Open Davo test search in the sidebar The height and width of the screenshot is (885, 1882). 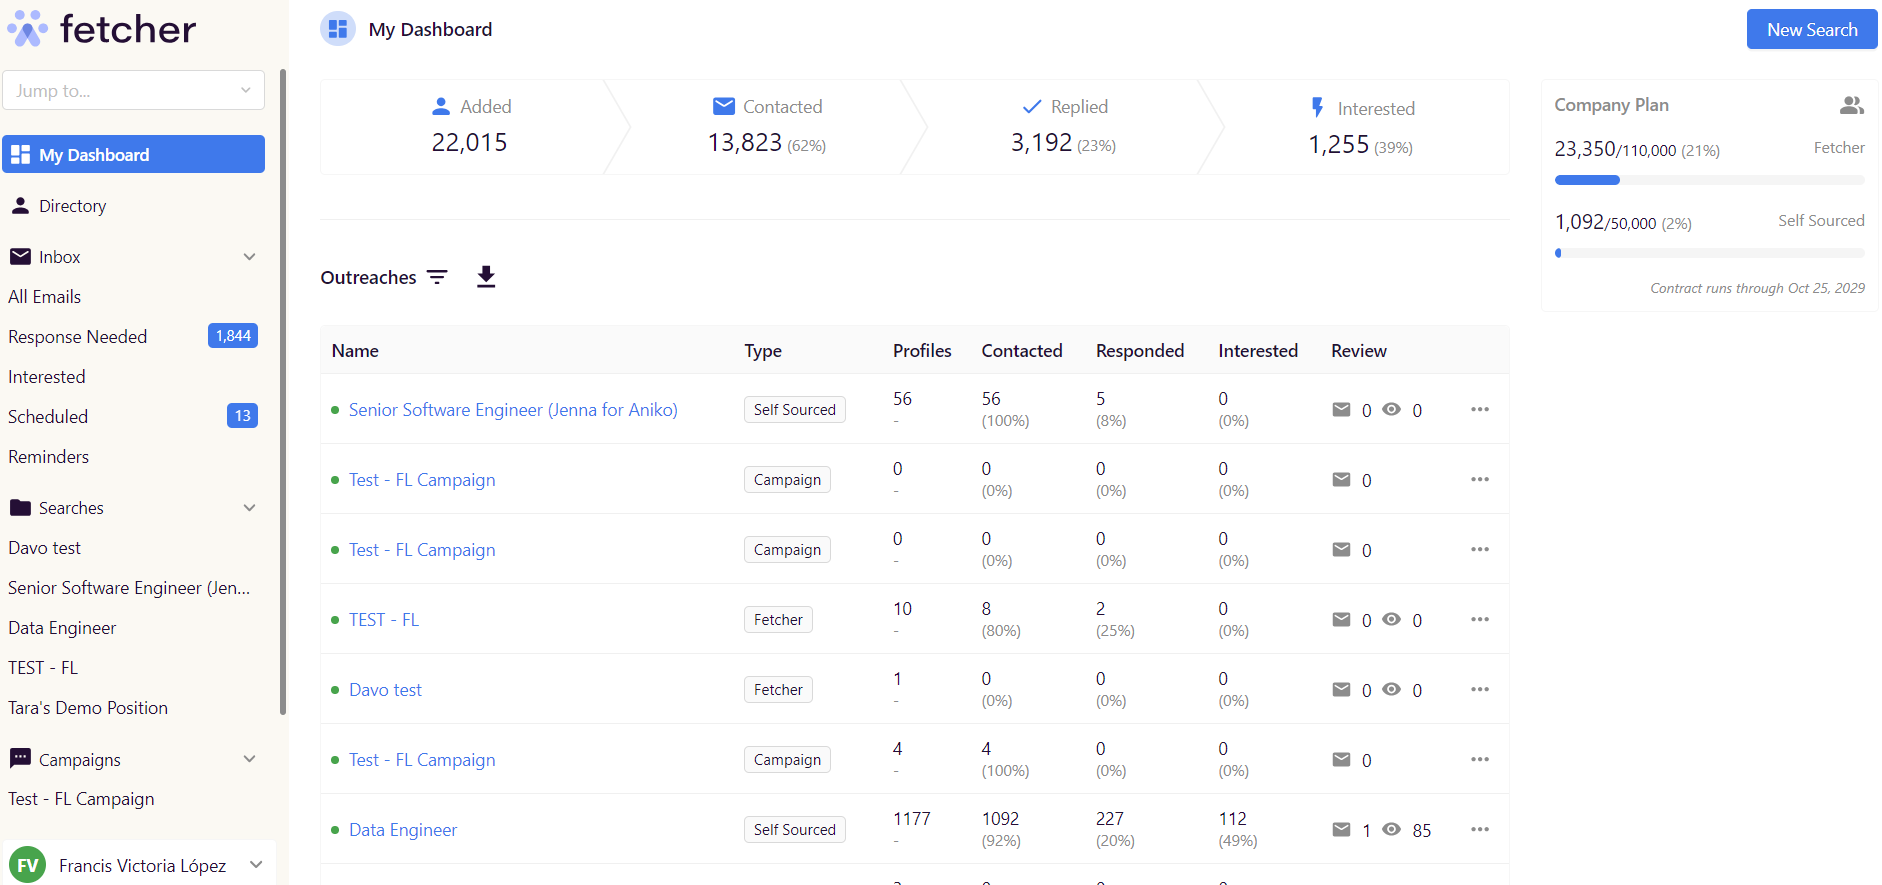(44, 548)
